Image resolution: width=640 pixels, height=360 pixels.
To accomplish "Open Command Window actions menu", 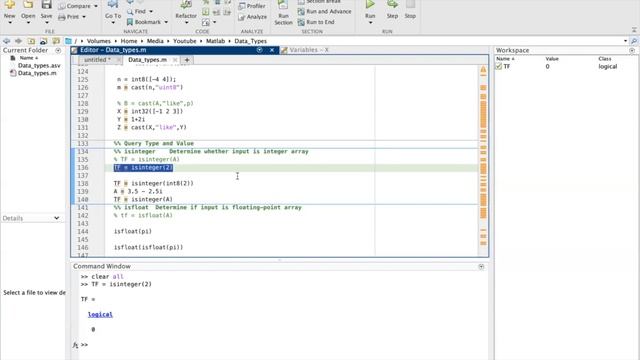I will 481,267.
